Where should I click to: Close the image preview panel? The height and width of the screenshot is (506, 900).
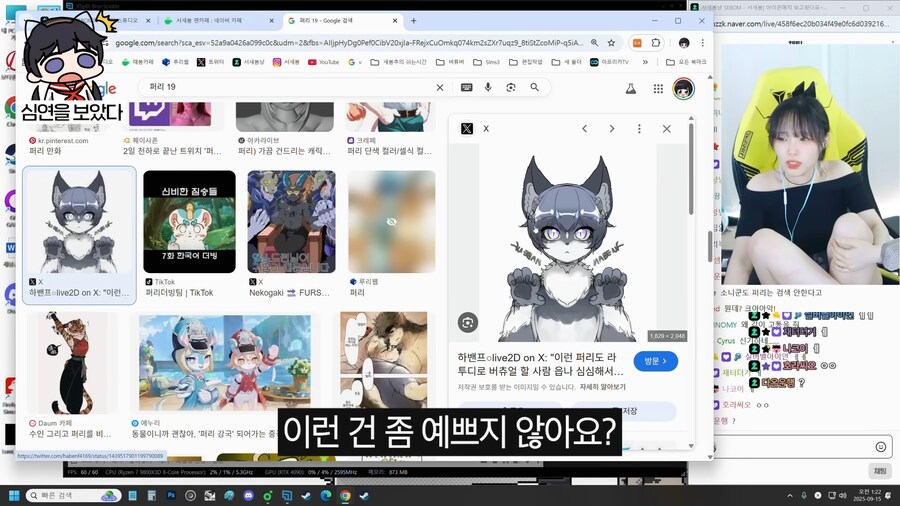click(666, 129)
